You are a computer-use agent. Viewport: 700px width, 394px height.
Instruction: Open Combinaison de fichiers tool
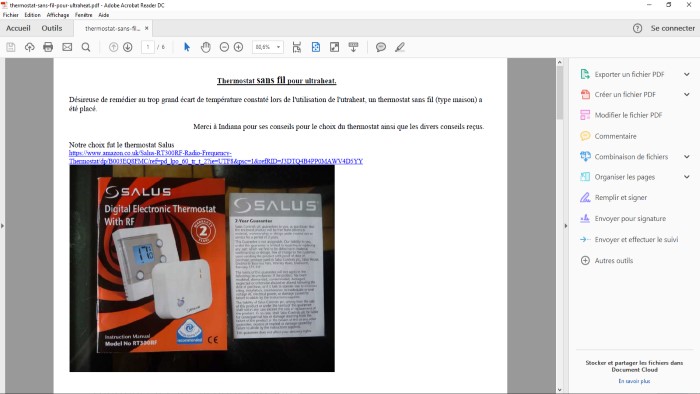pyautogui.click(x=631, y=157)
